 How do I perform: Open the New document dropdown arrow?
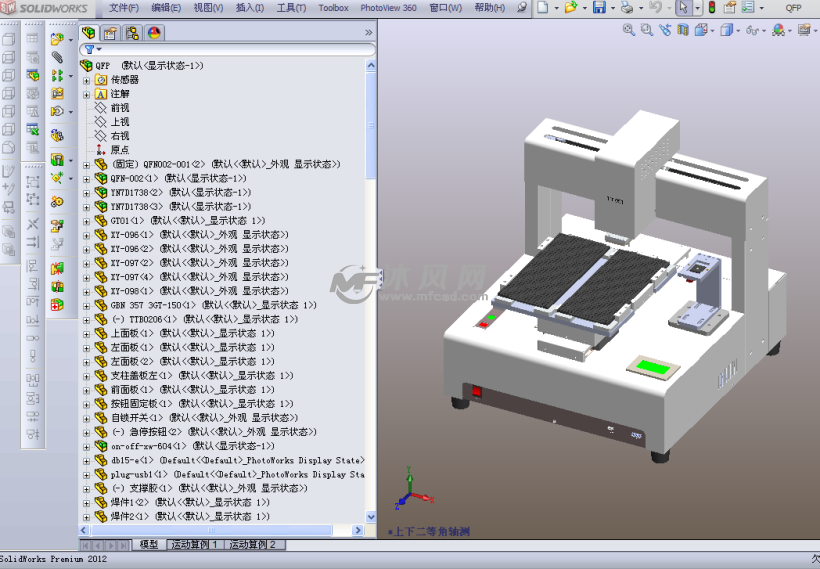(556, 8)
